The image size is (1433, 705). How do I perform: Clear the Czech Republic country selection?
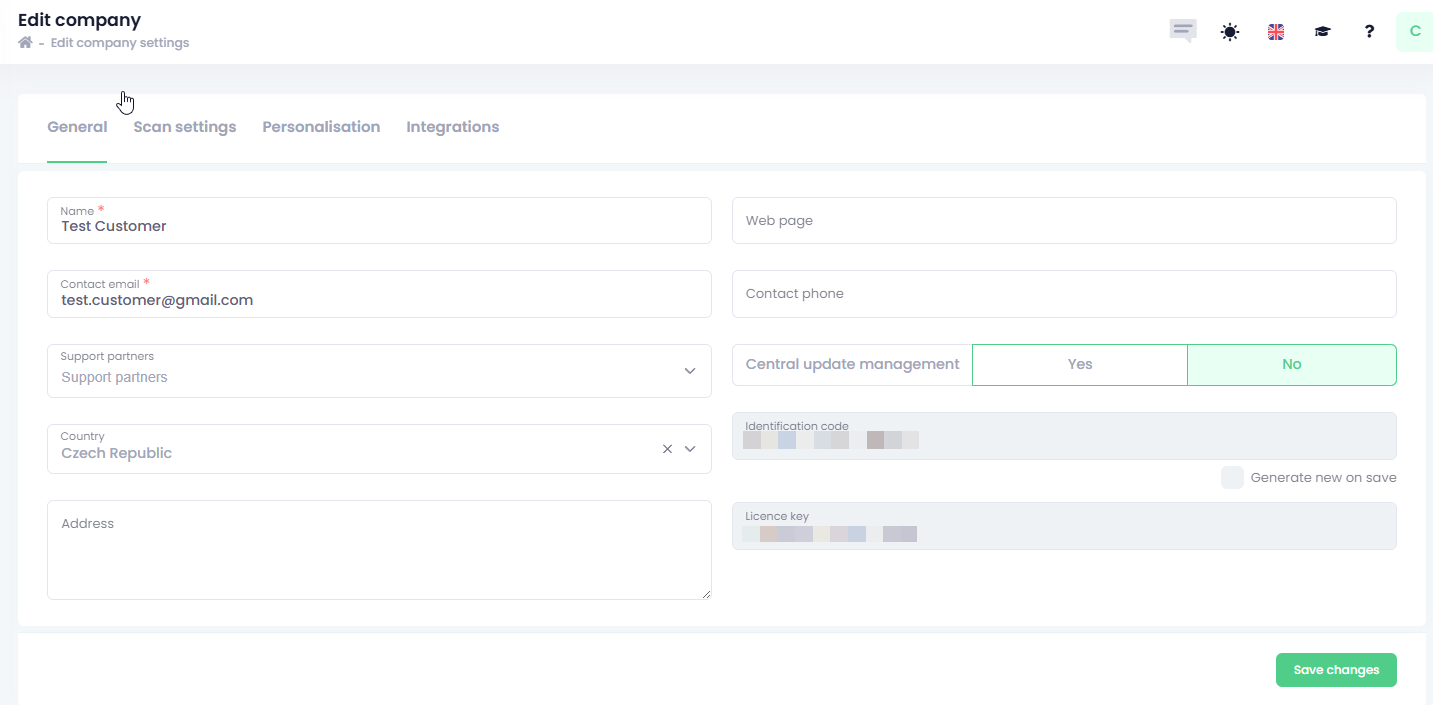click(x=667, y=449)
